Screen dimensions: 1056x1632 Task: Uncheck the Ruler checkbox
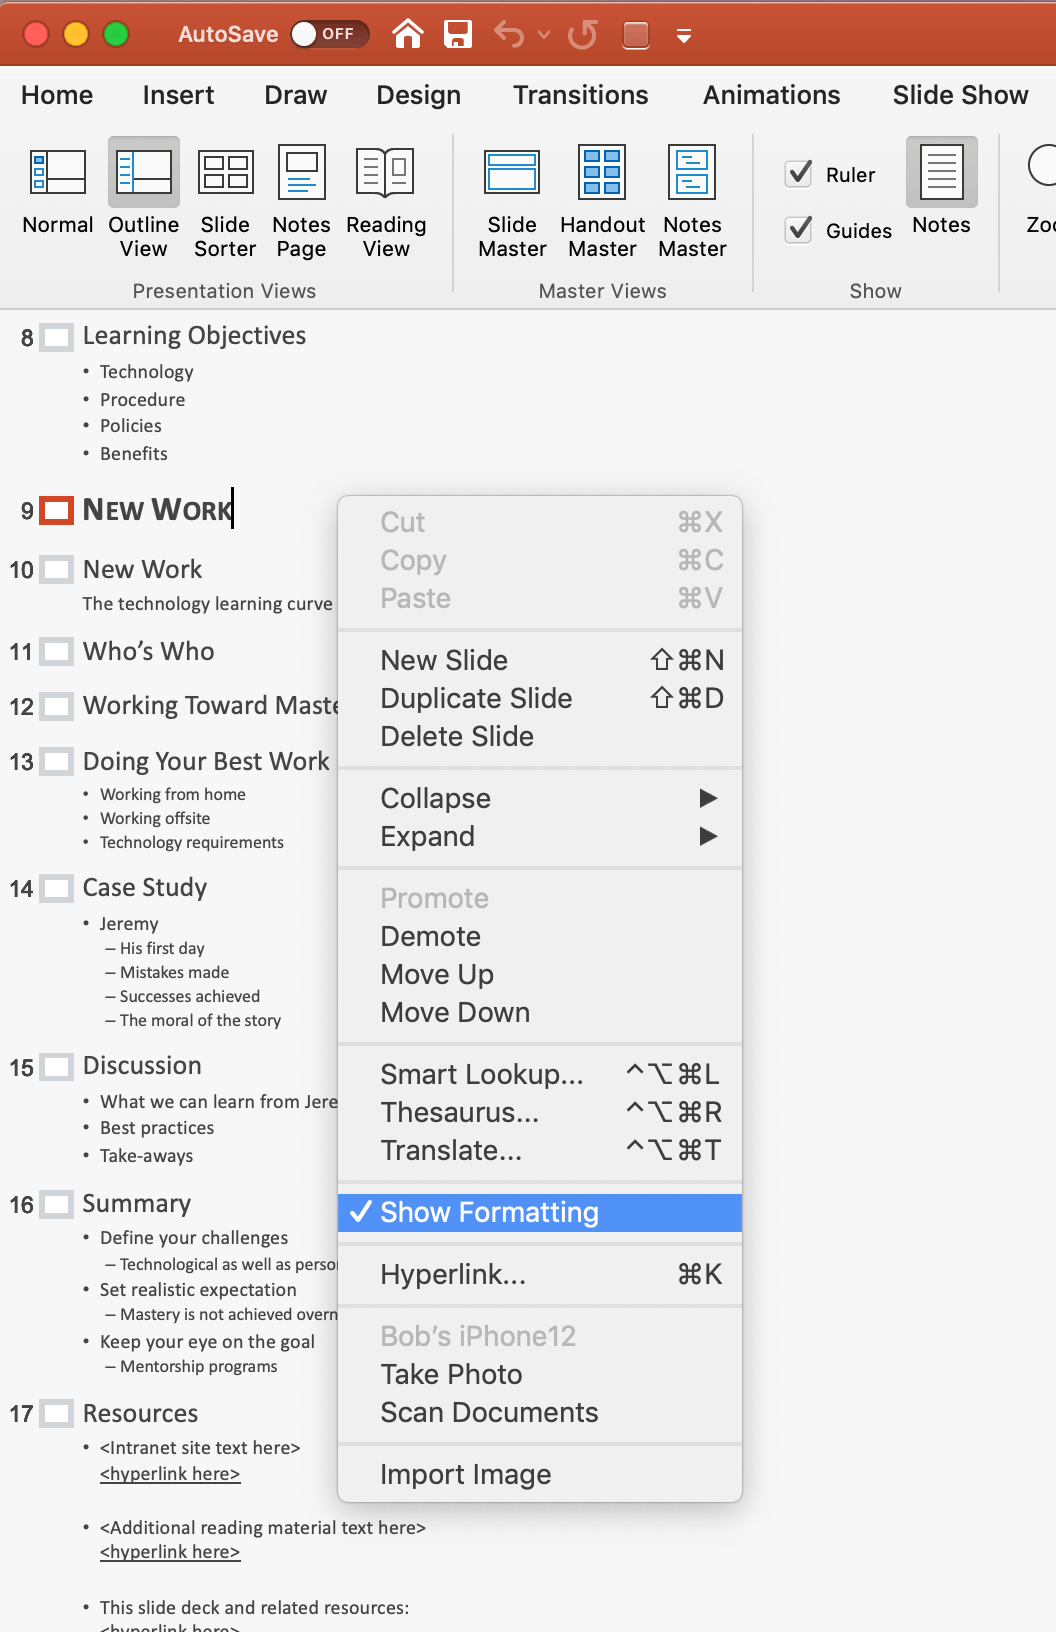pos(799,173)
